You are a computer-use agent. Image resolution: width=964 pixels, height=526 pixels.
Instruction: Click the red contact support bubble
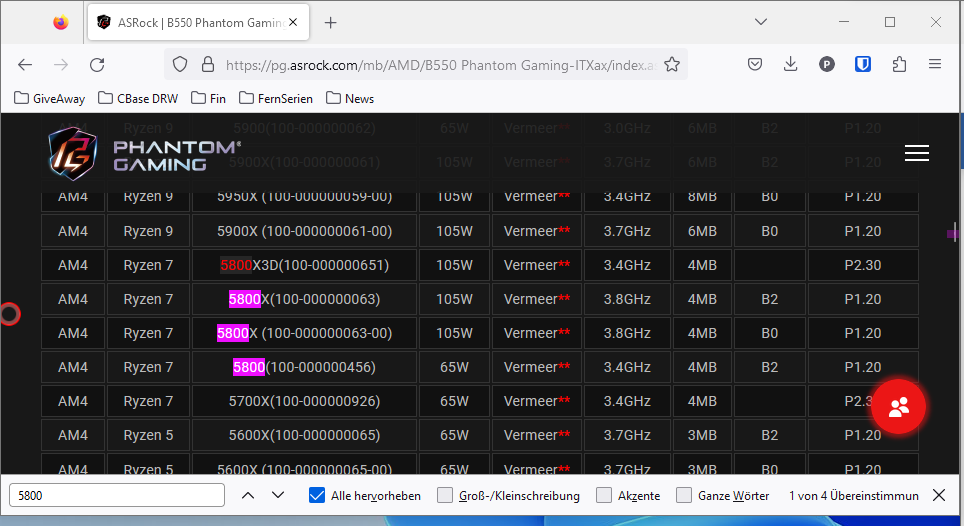(x=898, y=407)
